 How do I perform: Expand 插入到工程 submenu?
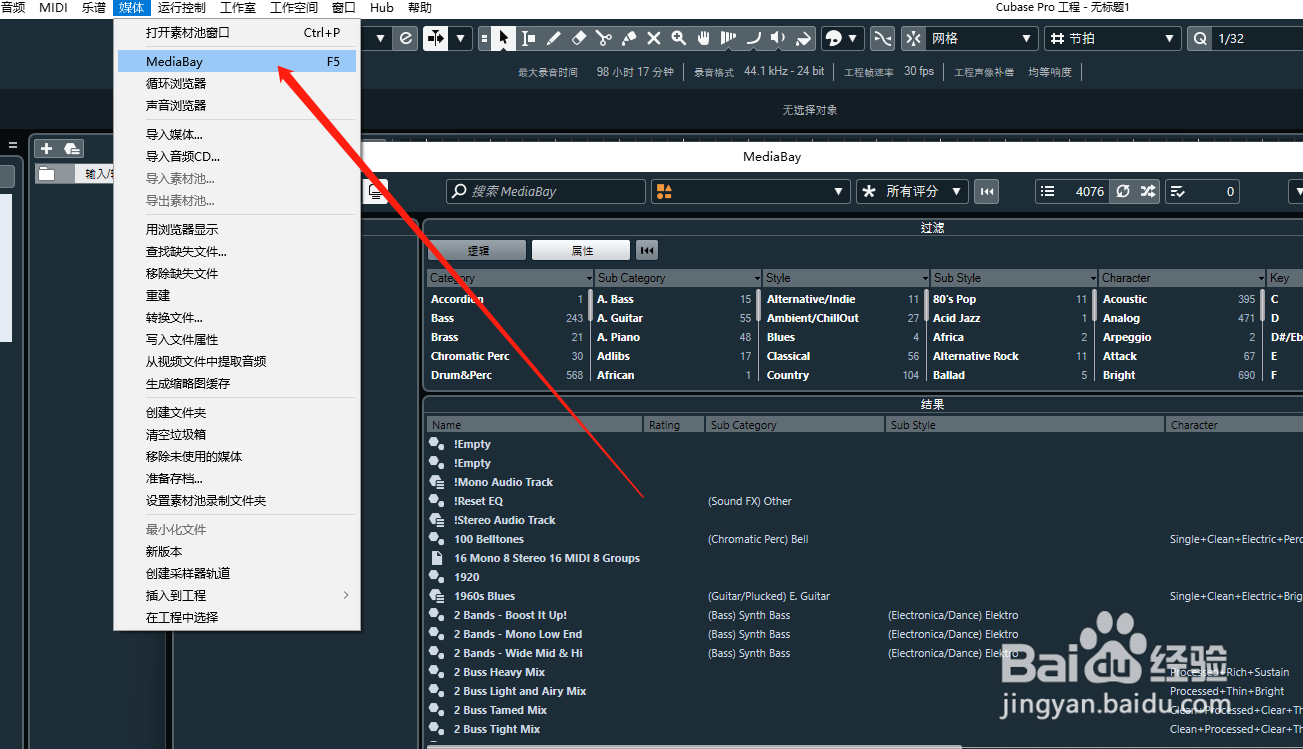pyautogui.click(x=237, y=595)
